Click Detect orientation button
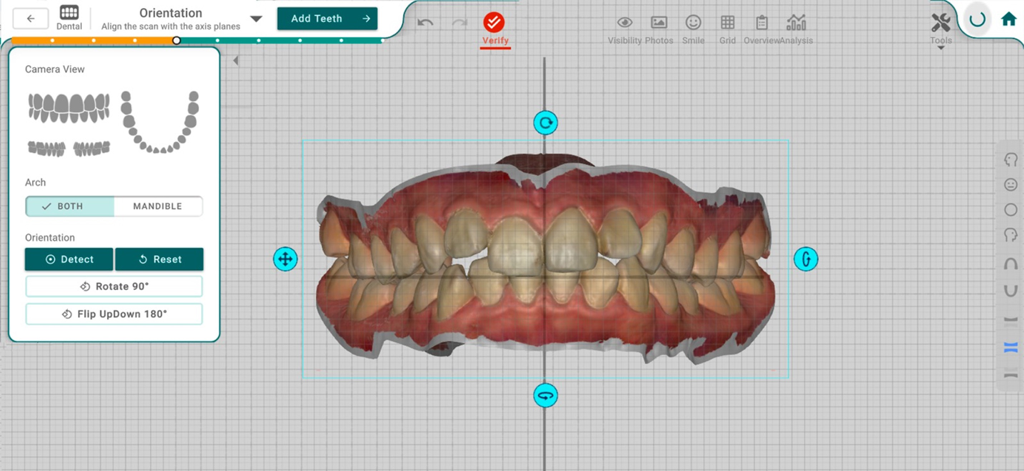 [x=69, y=259]
